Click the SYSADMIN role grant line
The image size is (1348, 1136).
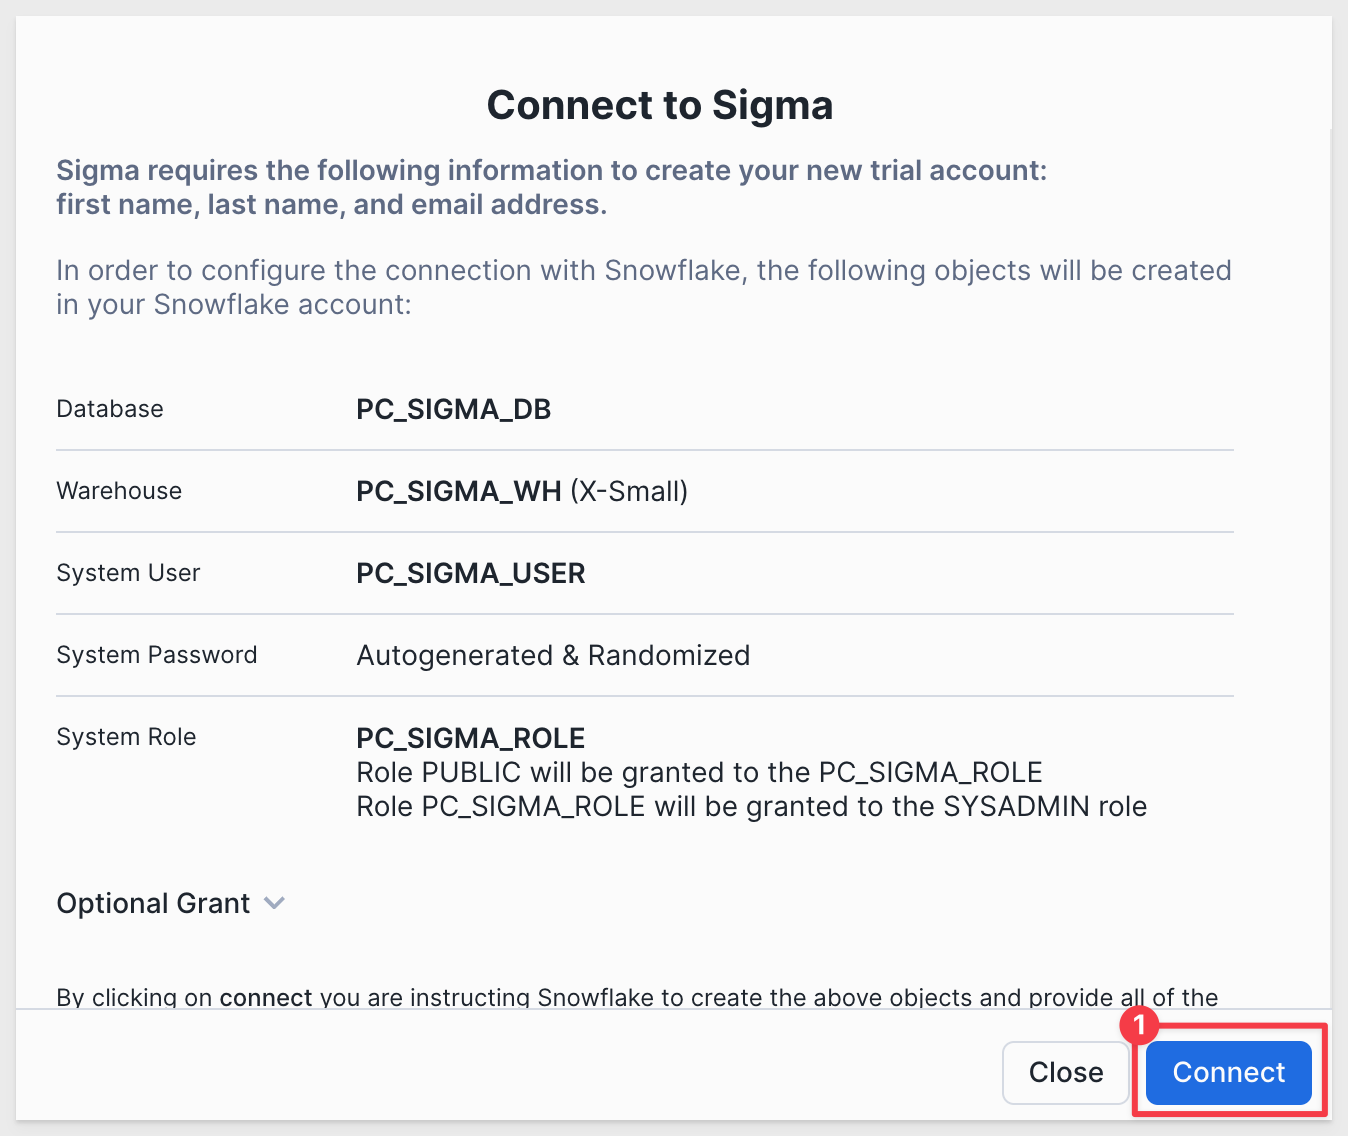click(751, 806)
